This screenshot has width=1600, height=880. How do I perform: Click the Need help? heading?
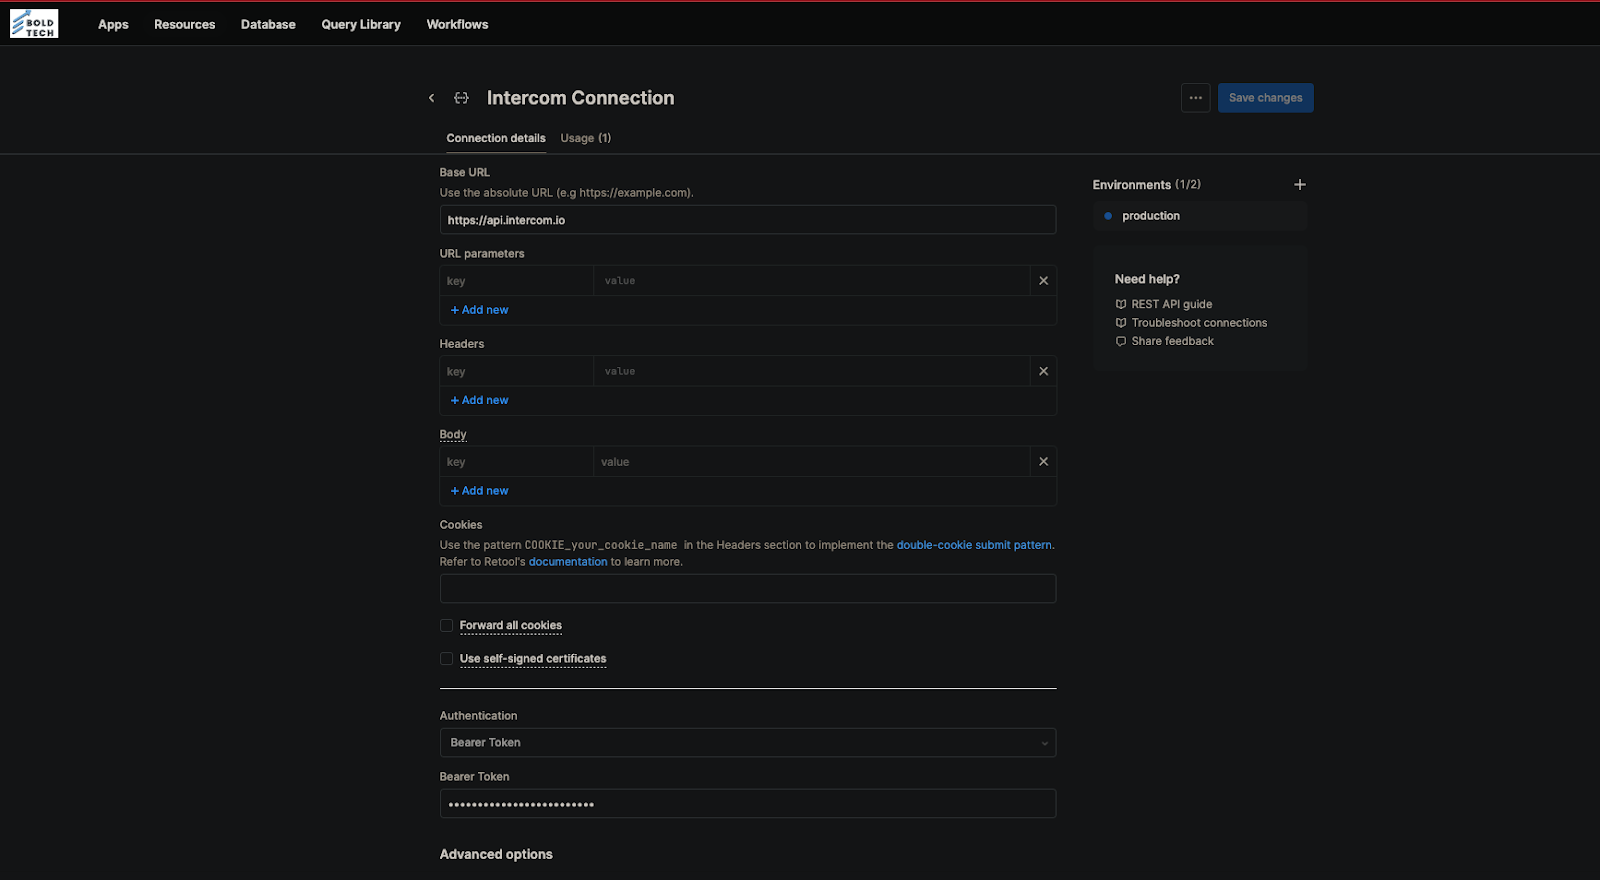click(1147, 279)
